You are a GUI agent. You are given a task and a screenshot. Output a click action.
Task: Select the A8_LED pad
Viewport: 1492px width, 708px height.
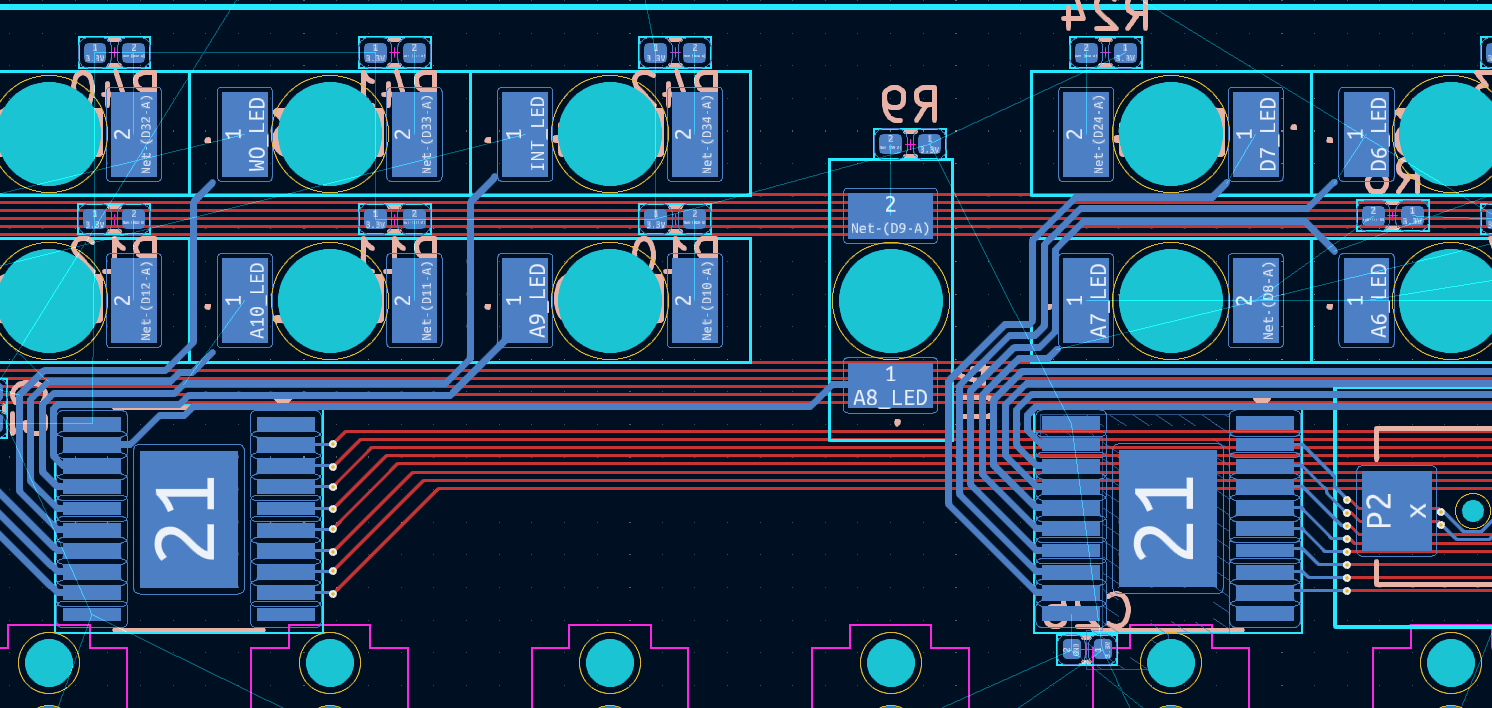(x=890, y=386)
